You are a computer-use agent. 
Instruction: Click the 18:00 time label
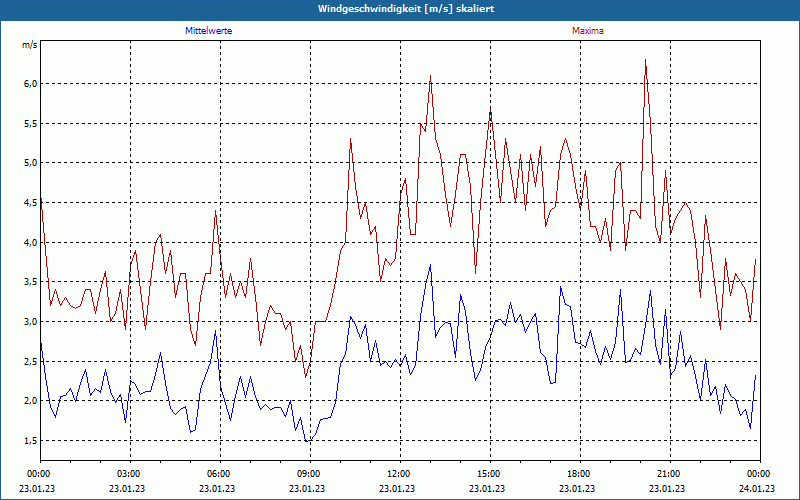click(x=580, y=474)
